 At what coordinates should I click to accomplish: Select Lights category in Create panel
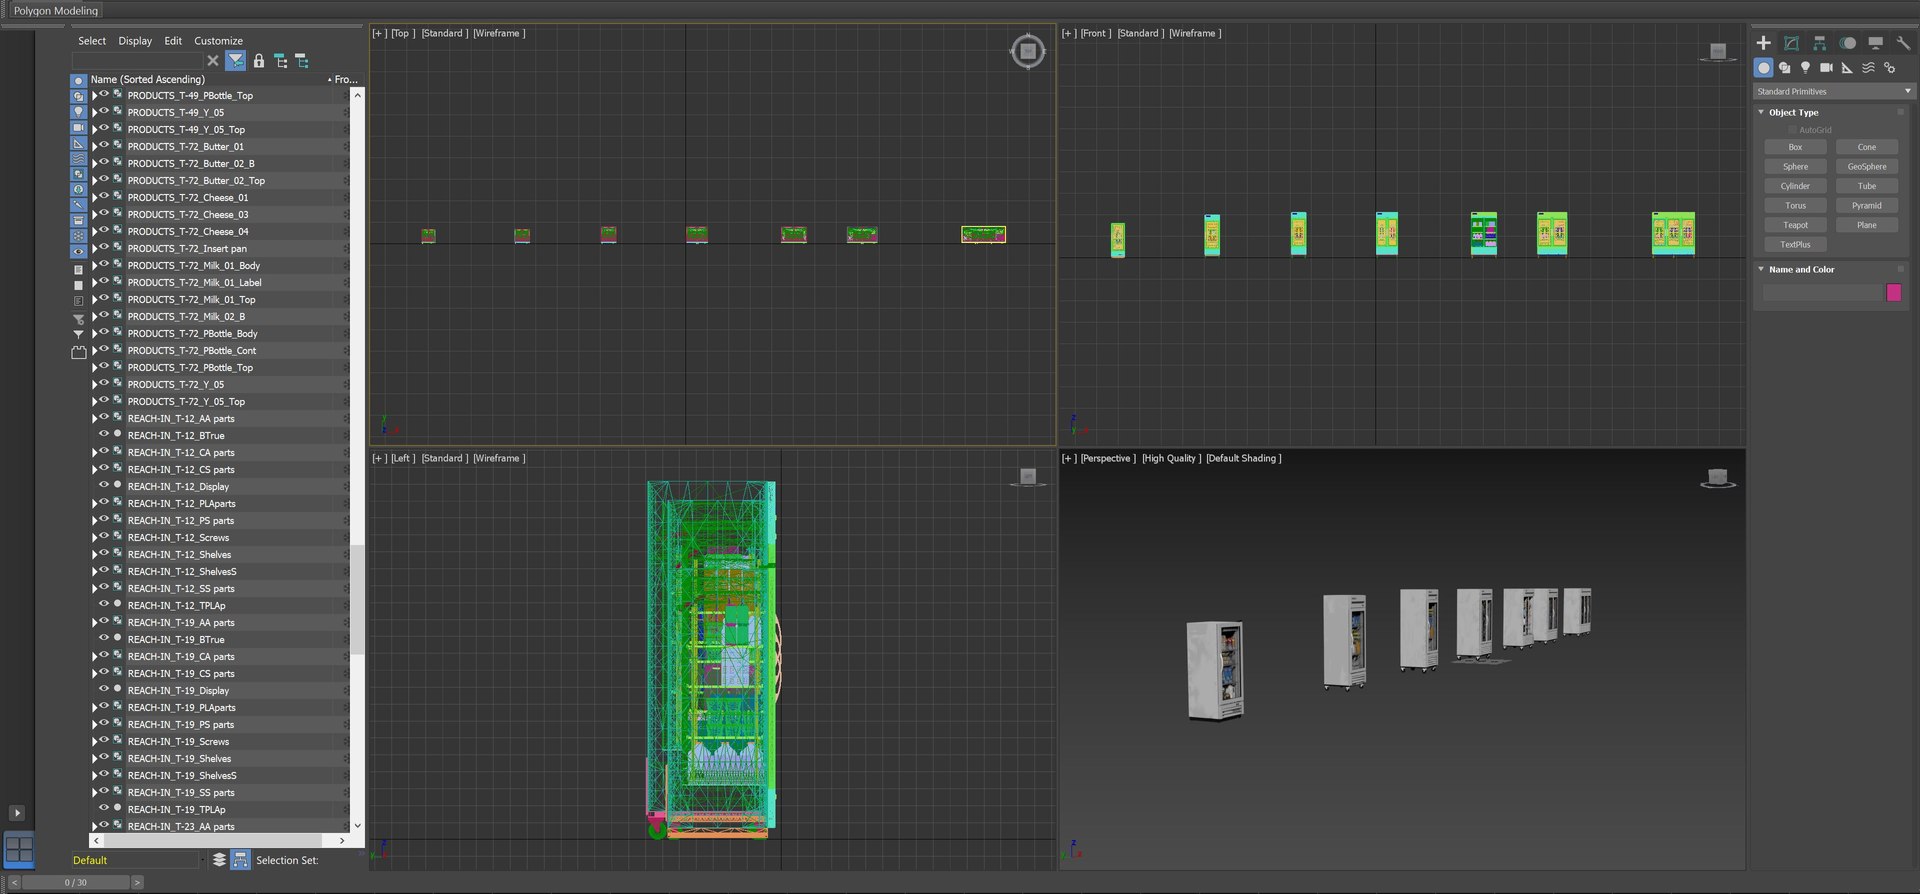[1805, 68]
